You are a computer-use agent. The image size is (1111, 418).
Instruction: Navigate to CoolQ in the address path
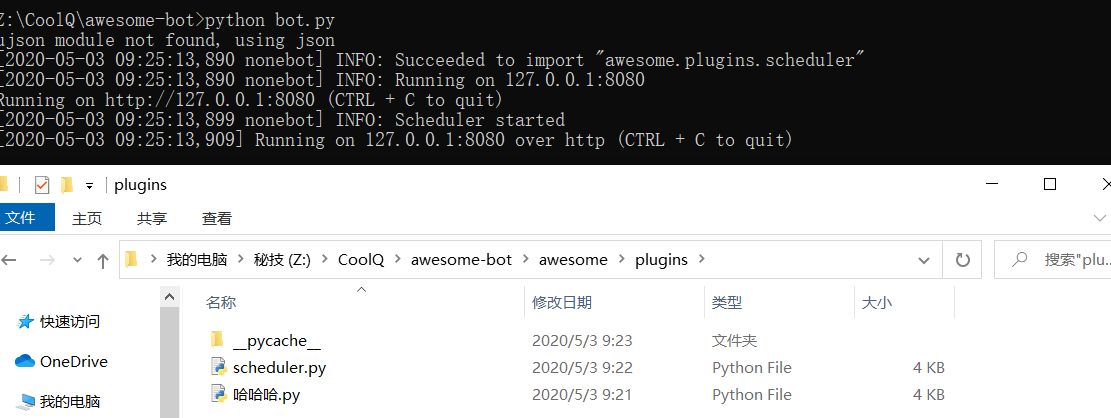[360, 260]
